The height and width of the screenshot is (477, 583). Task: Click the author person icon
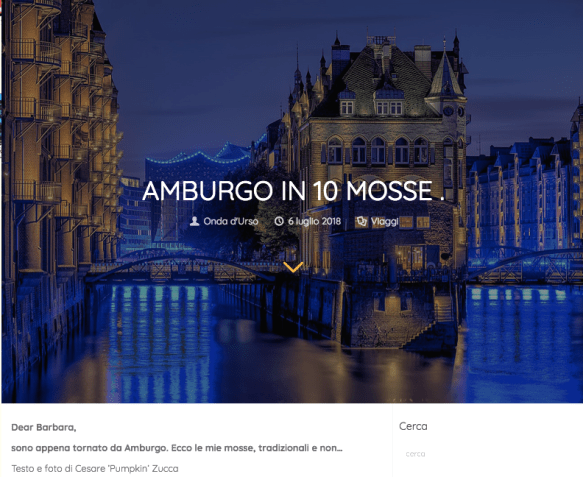point(194,221)
